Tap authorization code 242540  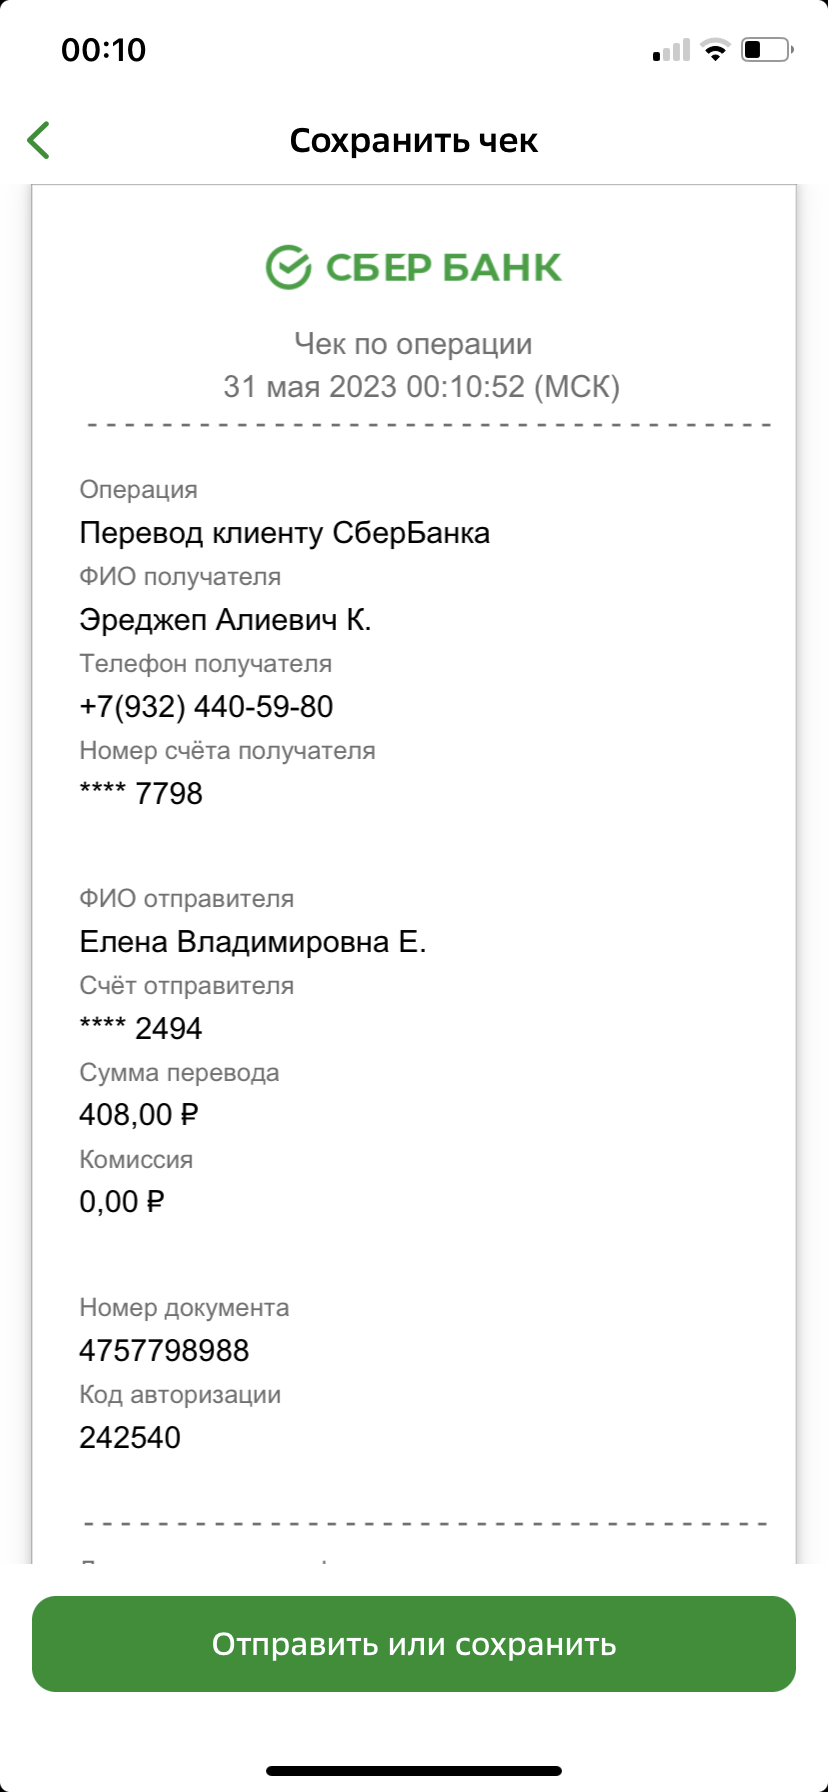click(x=130, y=1438)
